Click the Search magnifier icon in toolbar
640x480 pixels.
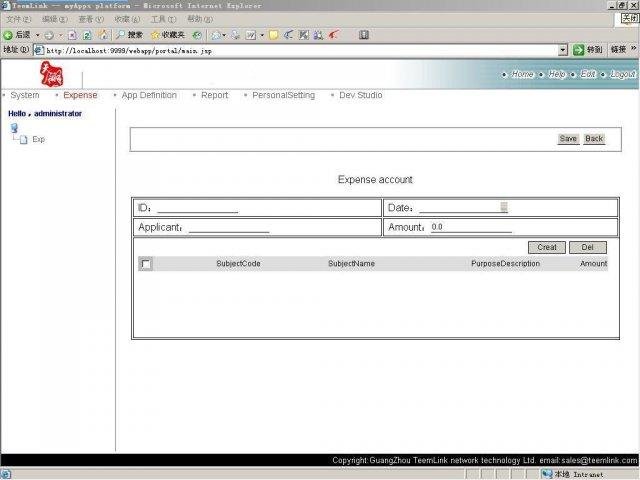120,35
